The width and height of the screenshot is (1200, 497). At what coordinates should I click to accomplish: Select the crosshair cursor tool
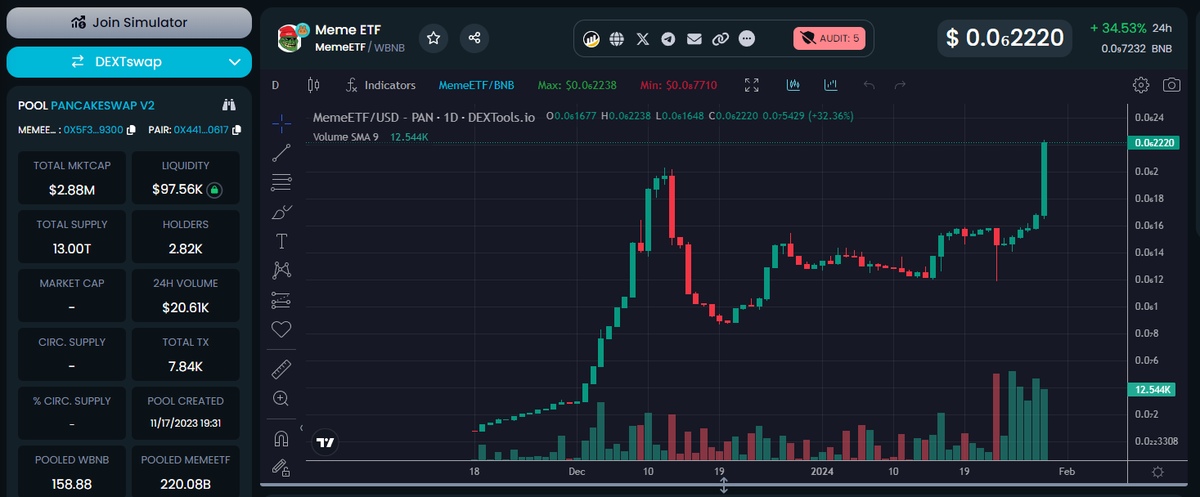coord(282,123)
